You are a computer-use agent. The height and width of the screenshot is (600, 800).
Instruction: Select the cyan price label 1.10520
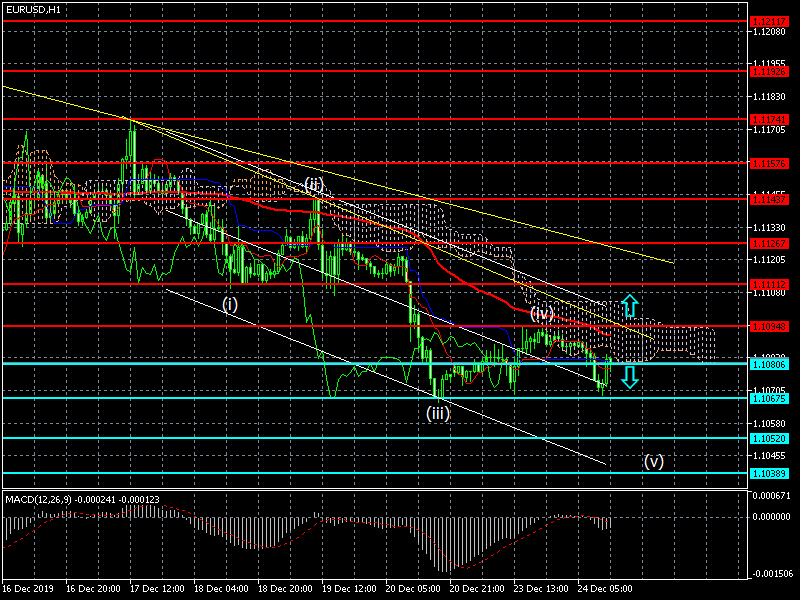tap(769, 439)
